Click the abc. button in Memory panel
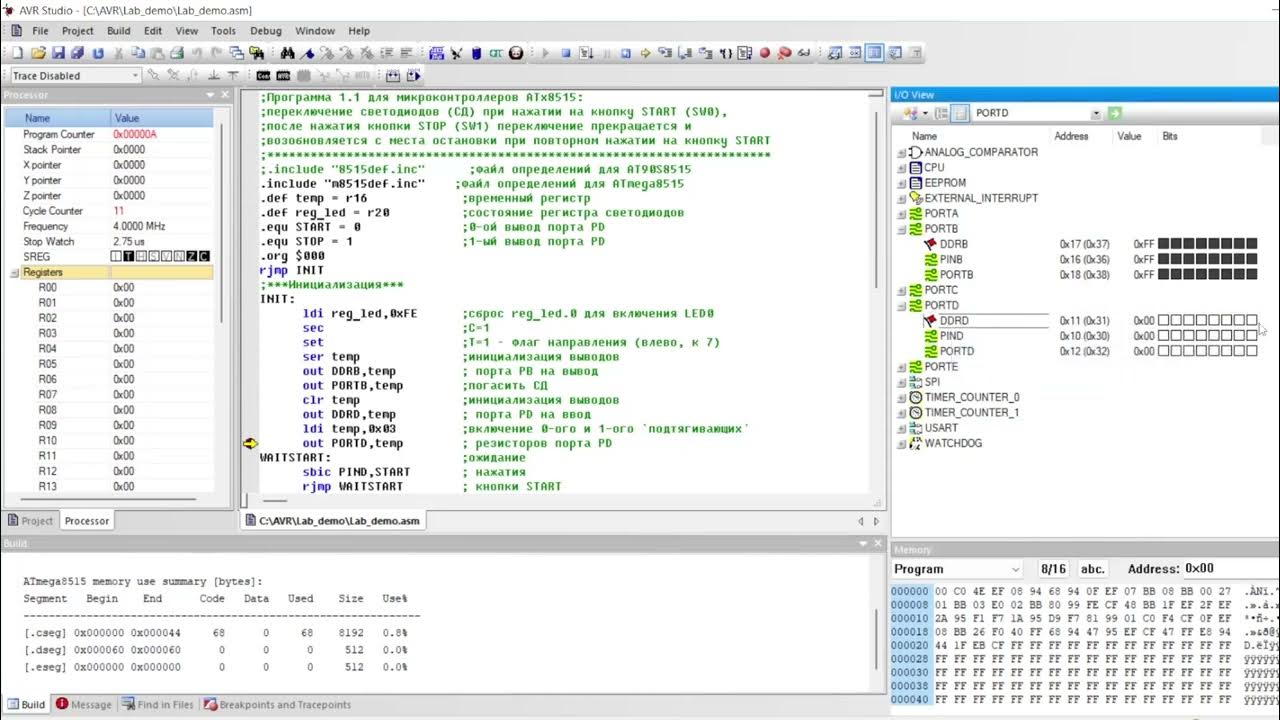Screen dimensions: 1280x720 click(1093, 569)
